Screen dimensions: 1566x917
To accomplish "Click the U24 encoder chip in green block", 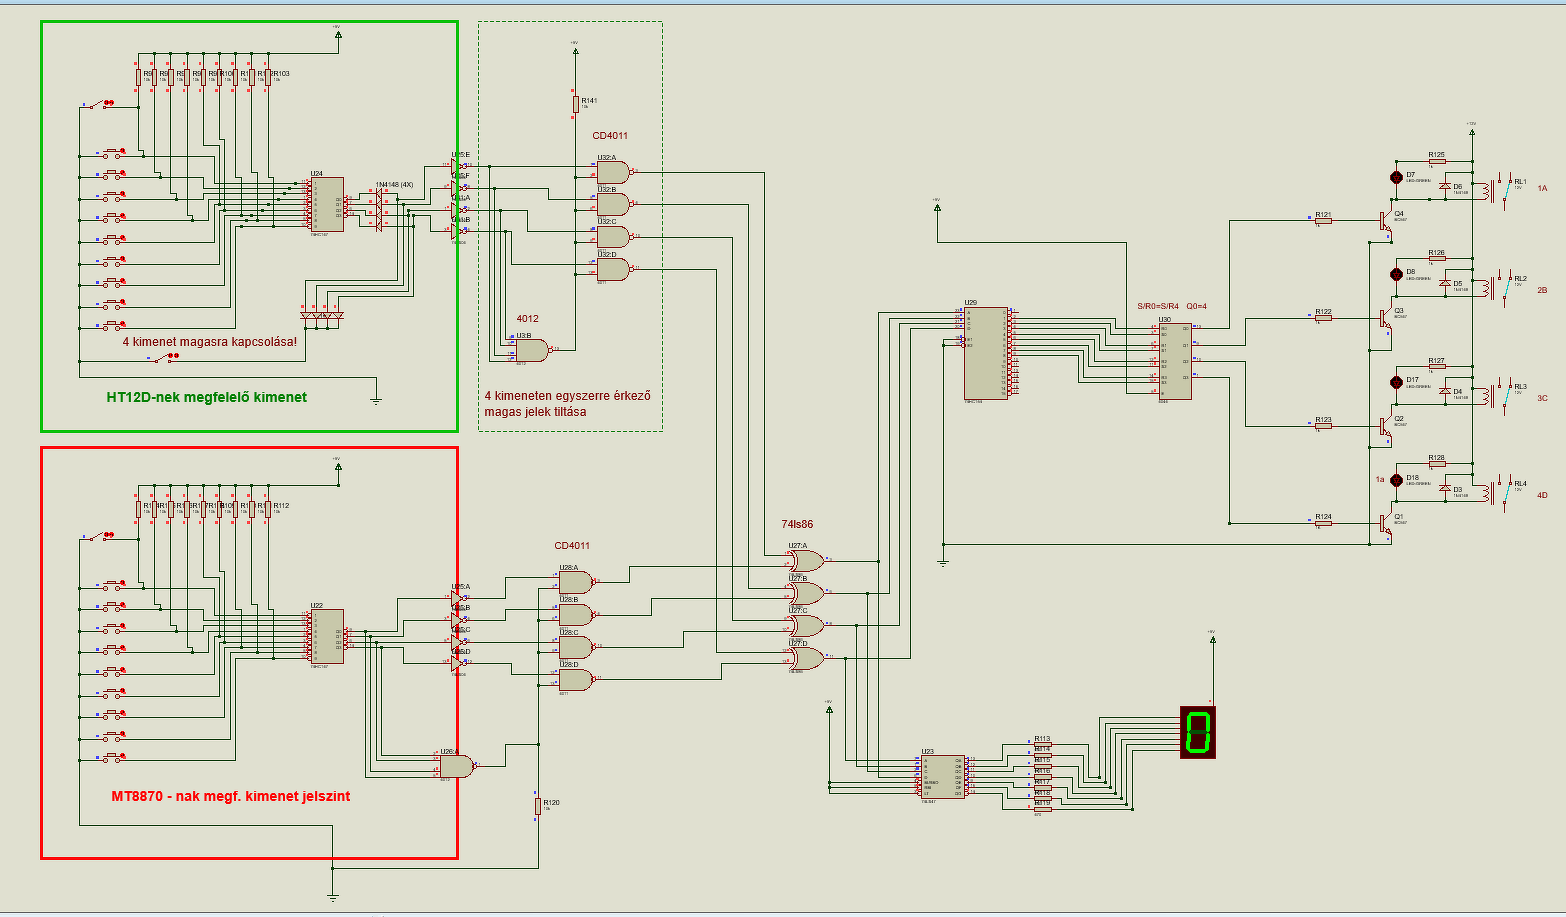I will (326, 203).
